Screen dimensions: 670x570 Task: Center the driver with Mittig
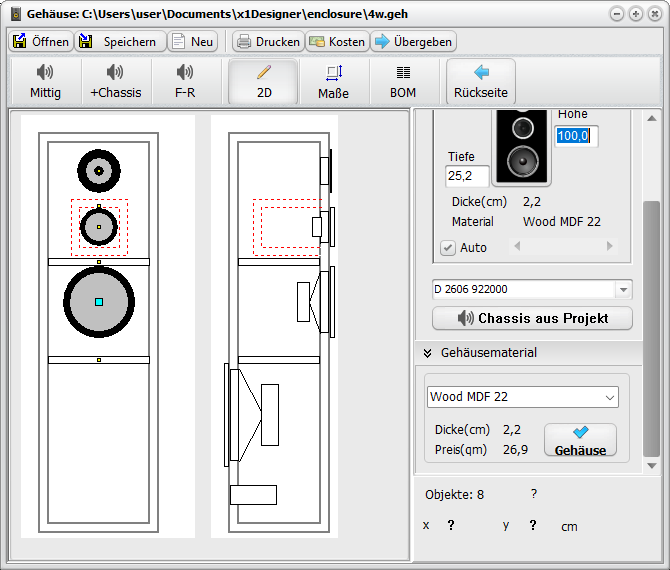click(x=46, y=81)
